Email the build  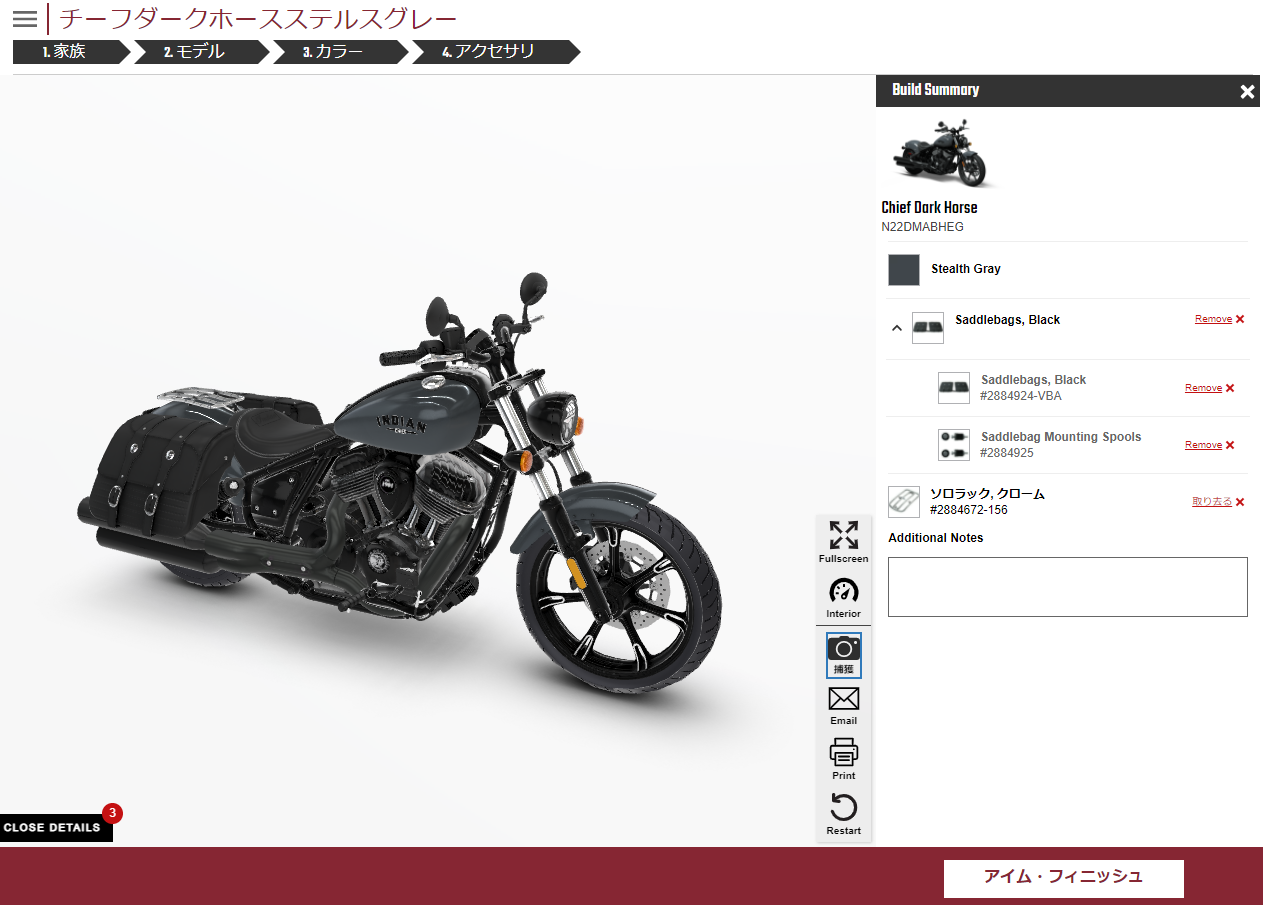[x=844, y=706]
